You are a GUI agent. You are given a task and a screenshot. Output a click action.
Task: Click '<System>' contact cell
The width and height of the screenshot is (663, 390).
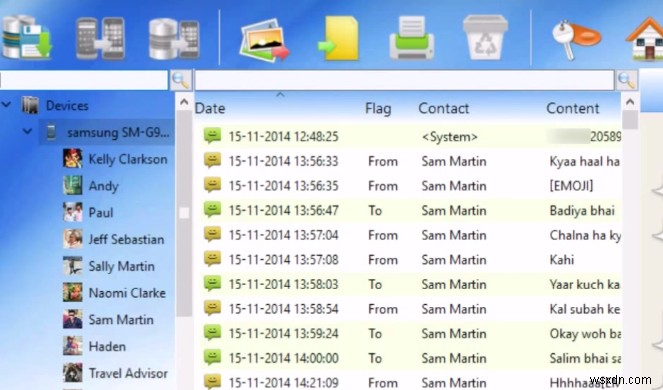point(450,137)
